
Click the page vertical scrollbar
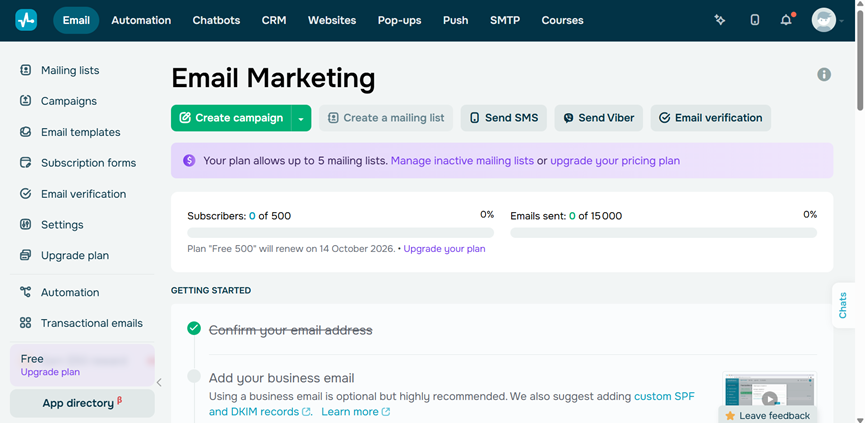(x=860, y=60)
